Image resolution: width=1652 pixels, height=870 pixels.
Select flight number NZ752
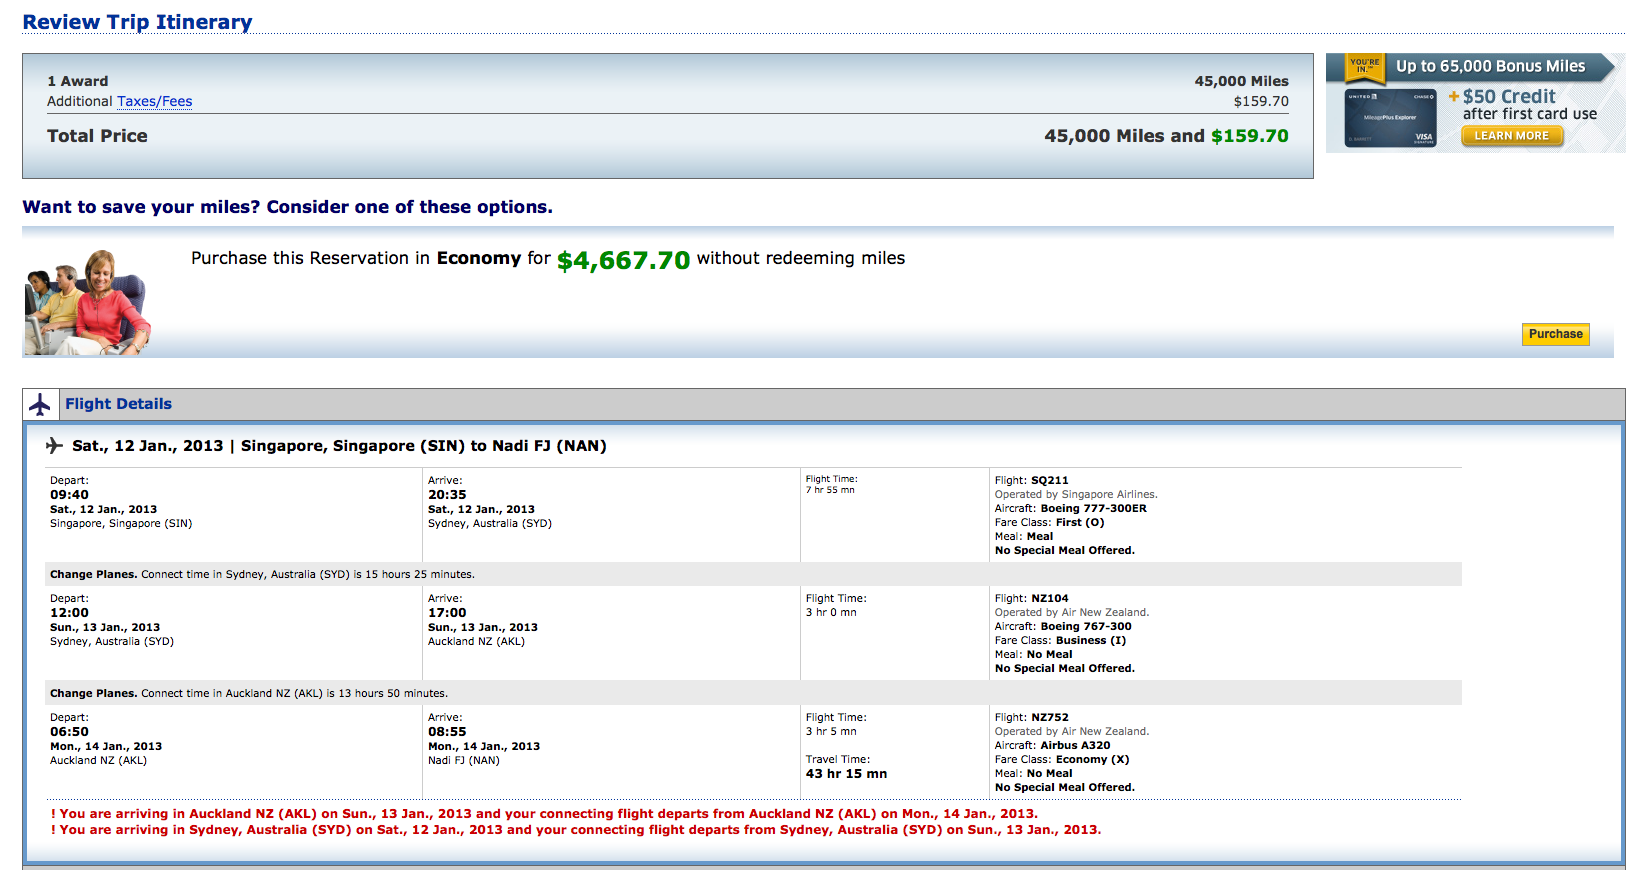[x=1049, y=717]
